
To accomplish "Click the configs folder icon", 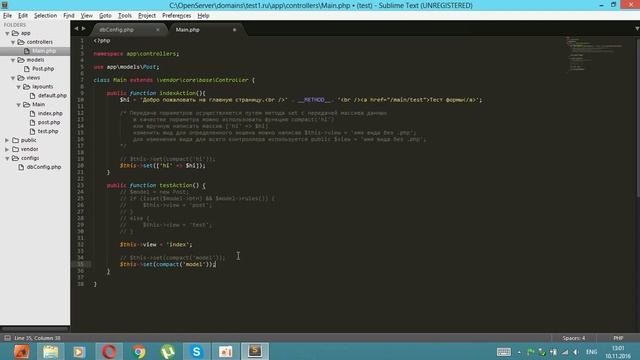I will [16, 158].
